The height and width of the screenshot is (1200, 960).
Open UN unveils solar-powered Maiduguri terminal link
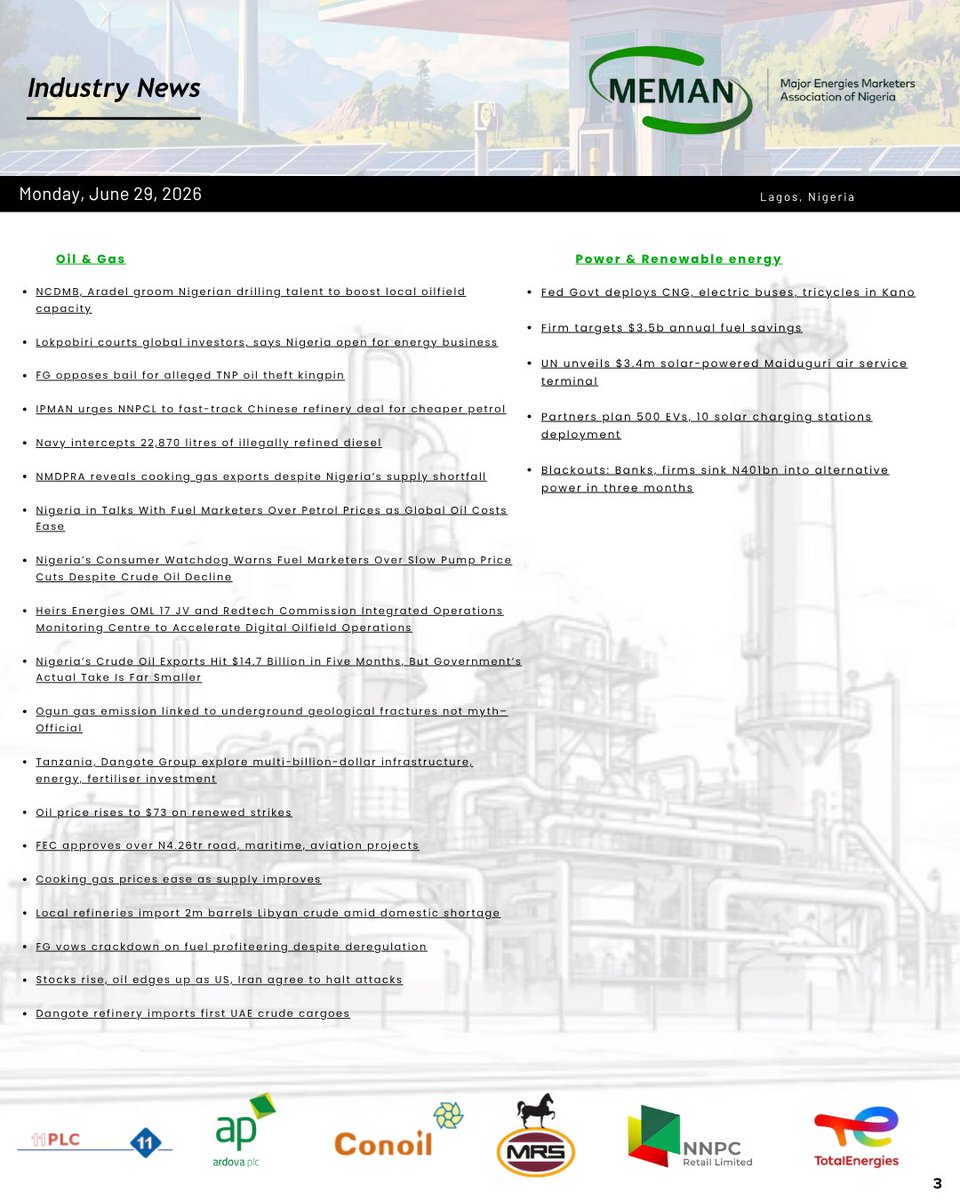coord(724,372)
